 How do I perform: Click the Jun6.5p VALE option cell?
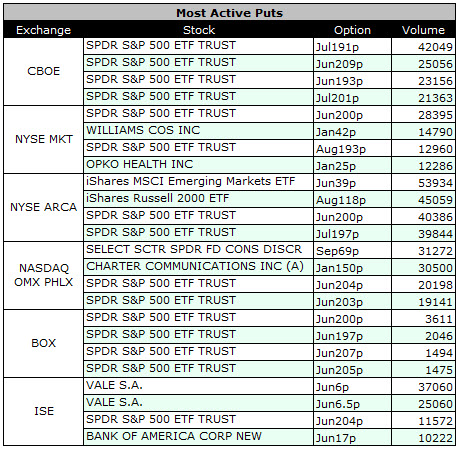pos(352,403)
